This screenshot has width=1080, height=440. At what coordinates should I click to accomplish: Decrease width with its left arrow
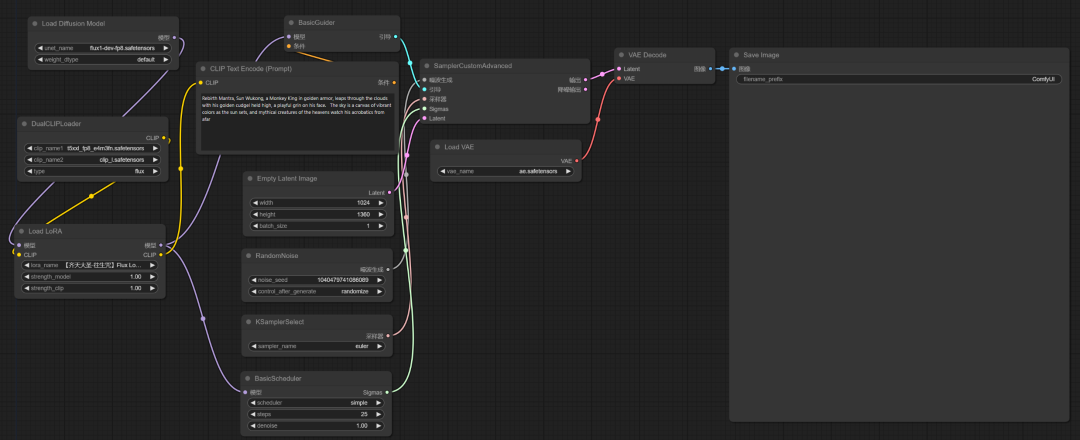(254, 203)
